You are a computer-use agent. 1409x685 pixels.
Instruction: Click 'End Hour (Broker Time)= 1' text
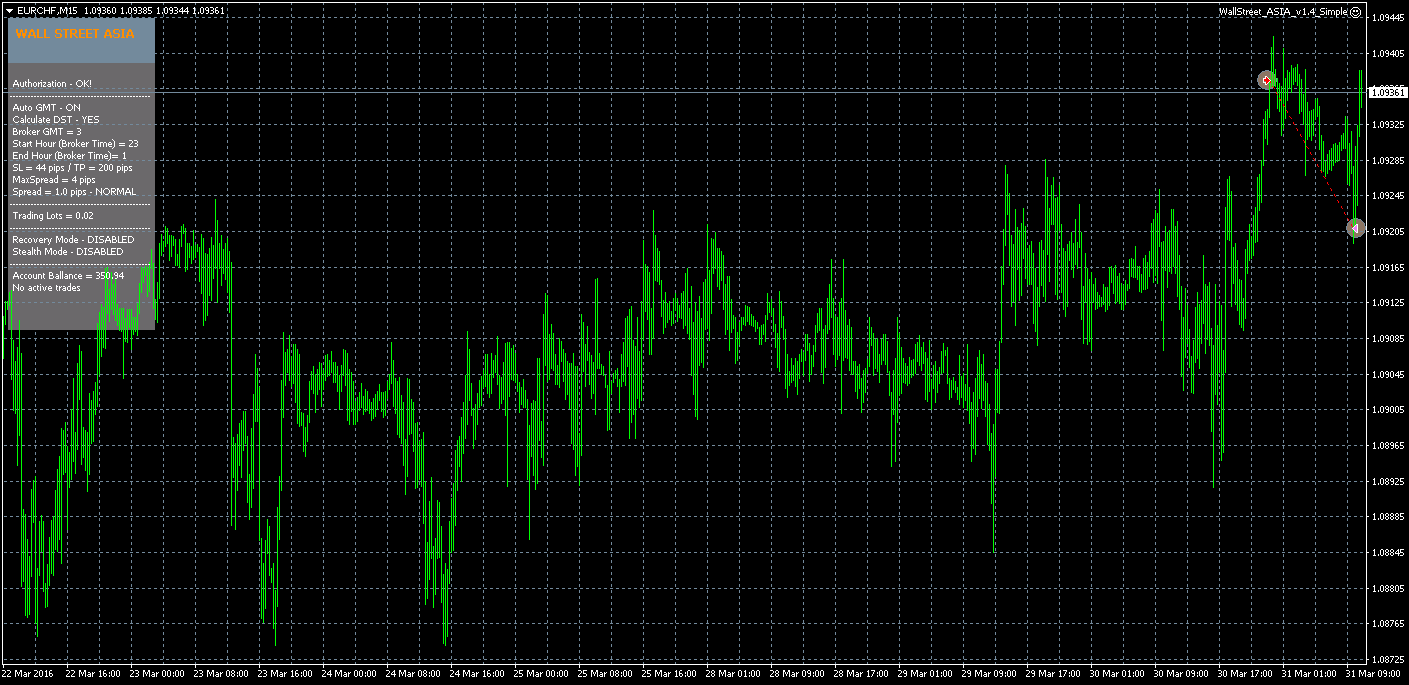[x=69, y=155]
